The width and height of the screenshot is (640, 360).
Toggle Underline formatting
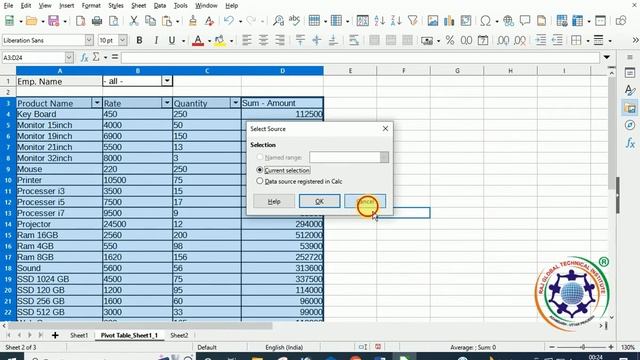172,40
